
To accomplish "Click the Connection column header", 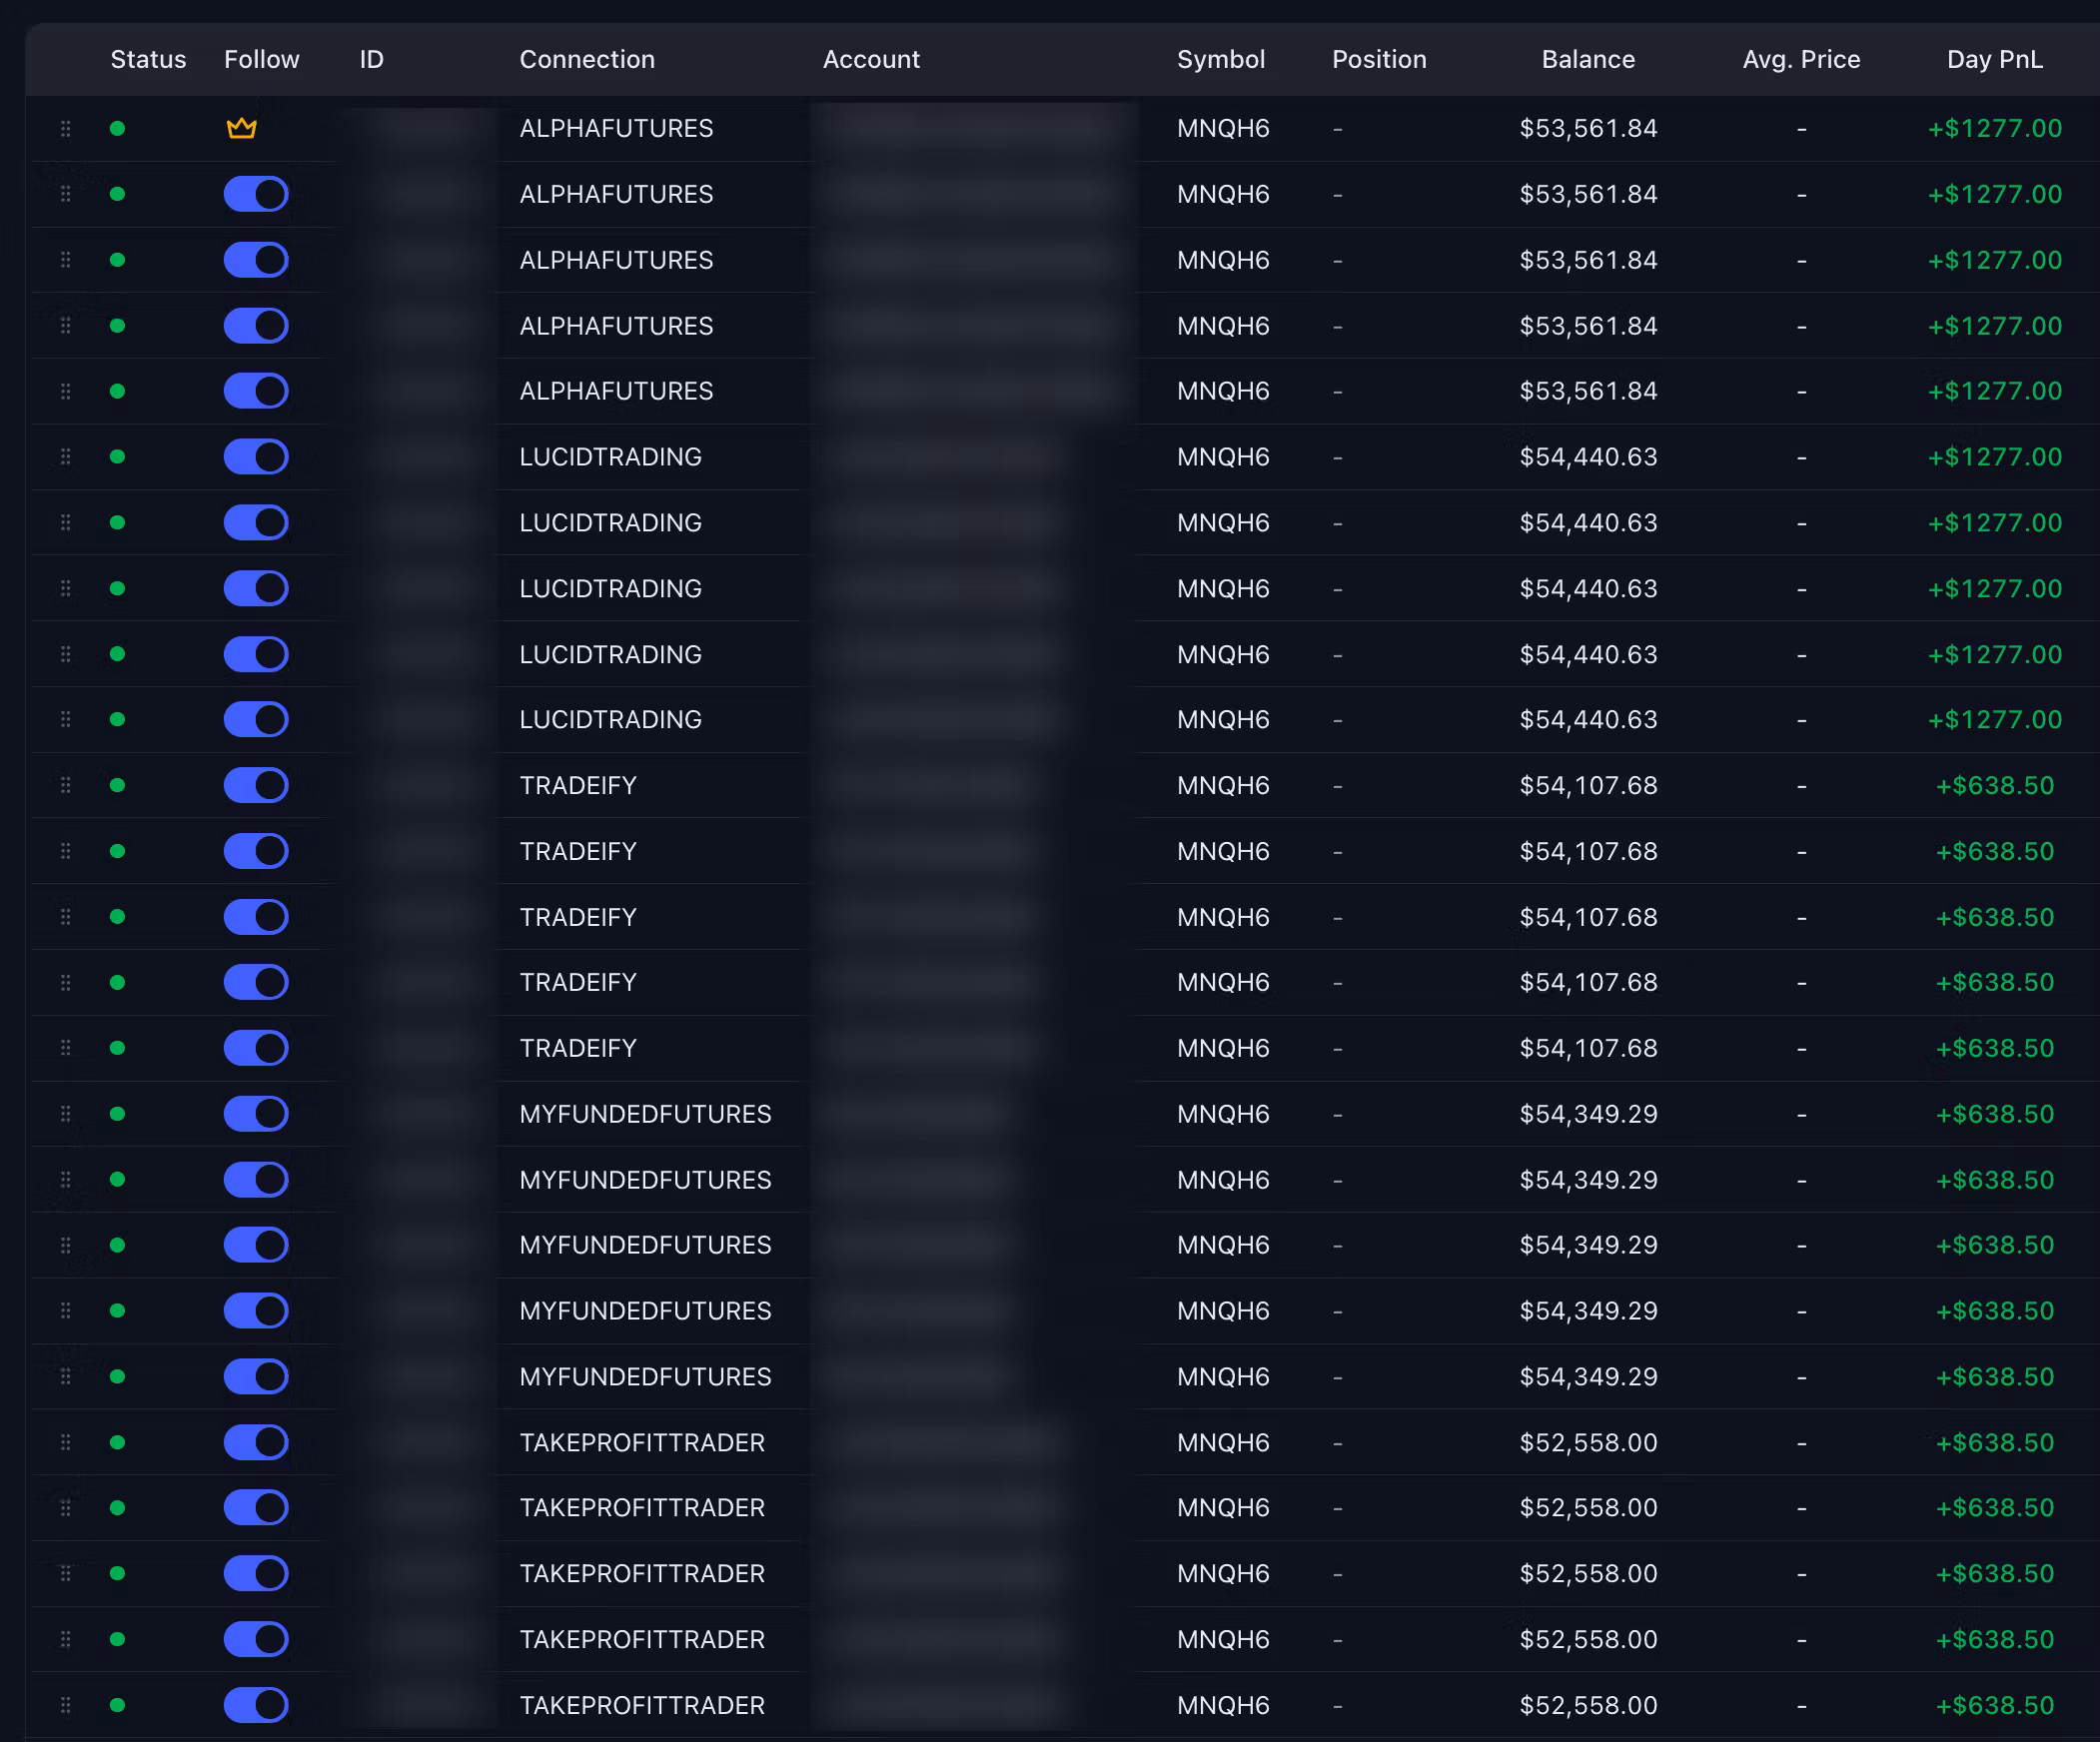I will pos(587,59).
